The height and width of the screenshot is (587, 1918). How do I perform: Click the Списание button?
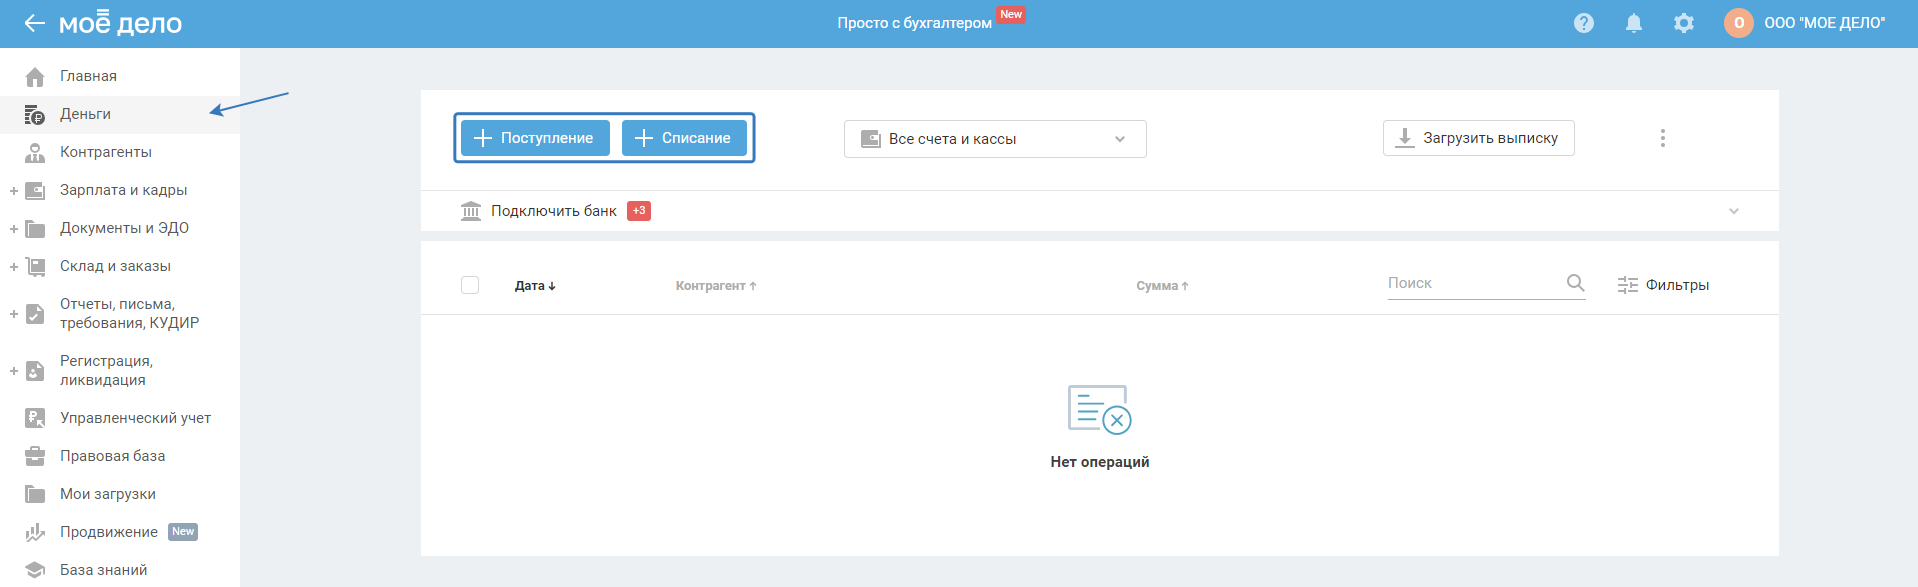coord(684,138)
